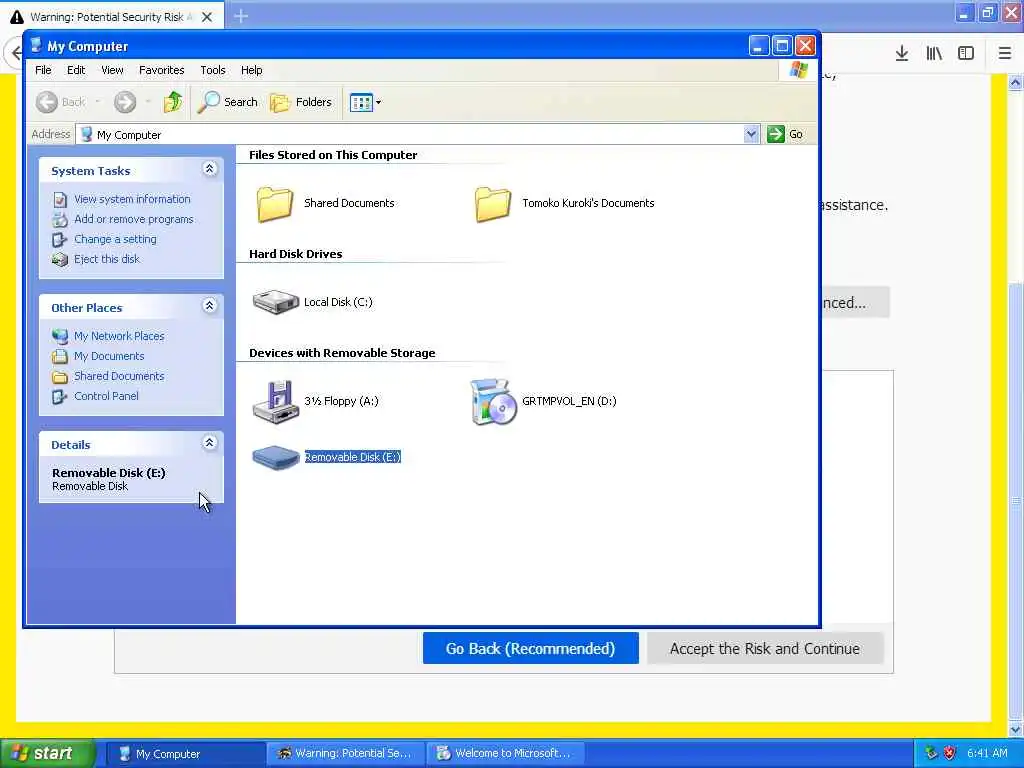The height and width of the screenshot is (768, 1024).
Task: Open Firefox downloads arrow icon
Action: [902, 54]
